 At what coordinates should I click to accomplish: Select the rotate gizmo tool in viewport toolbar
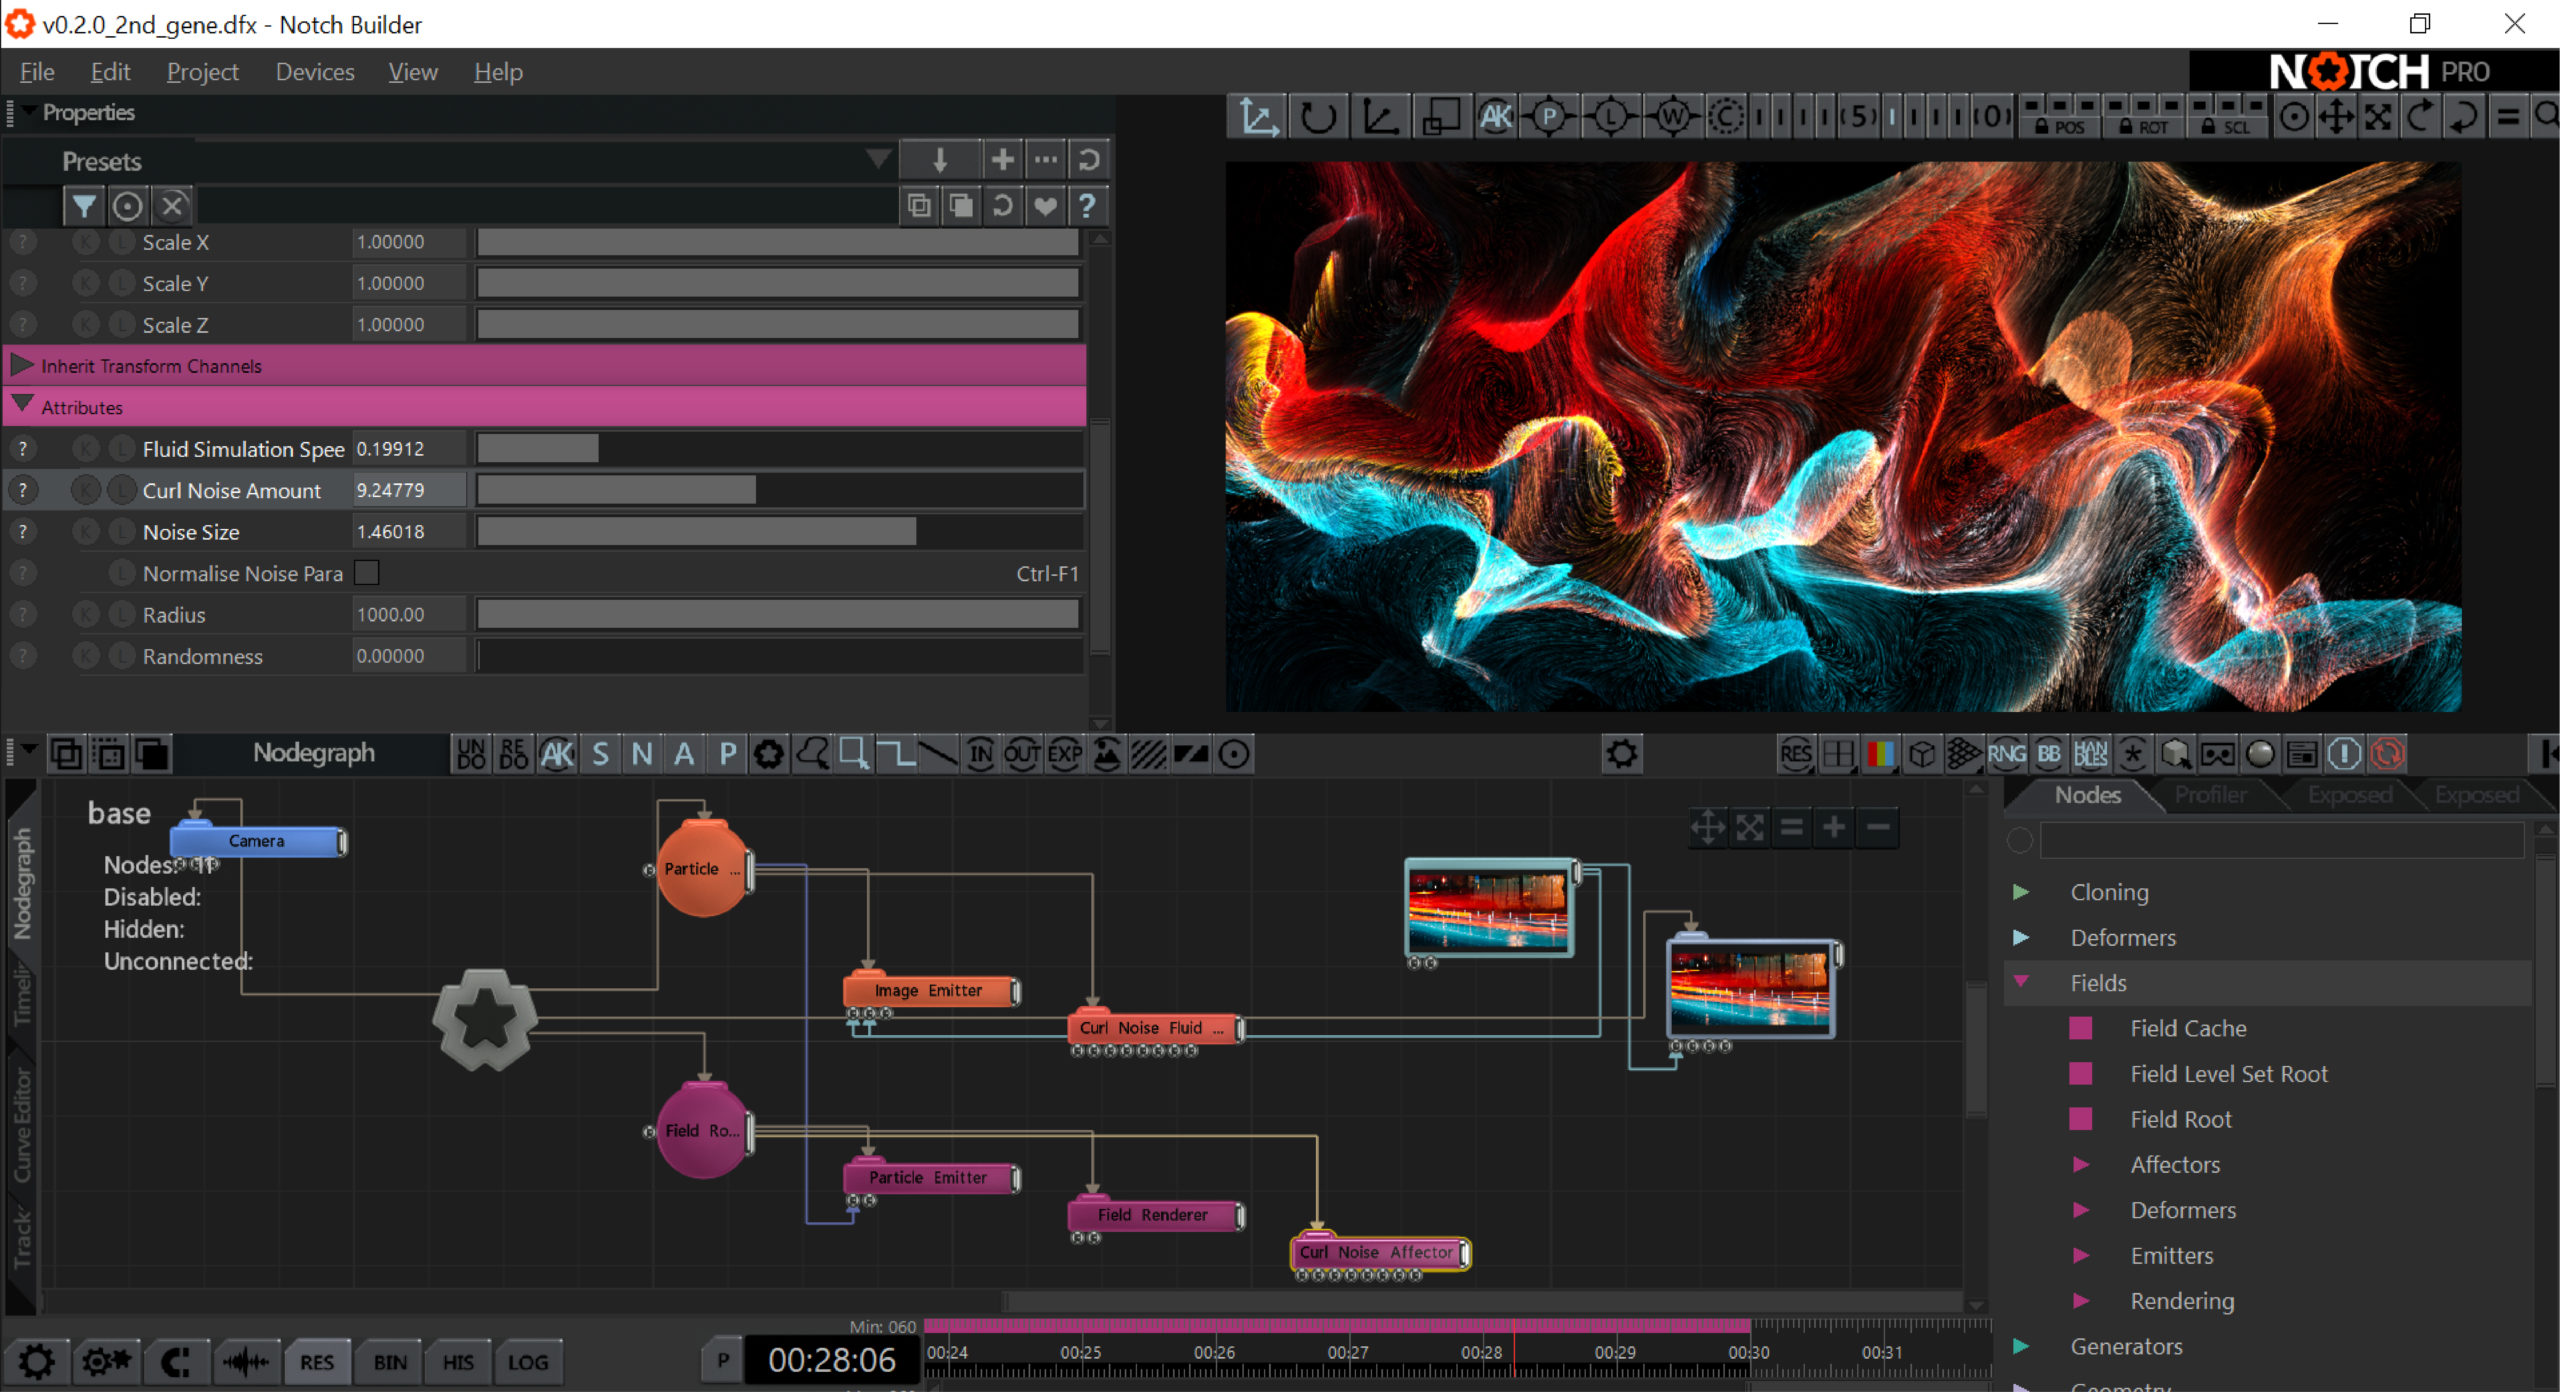click(1317, 117)
